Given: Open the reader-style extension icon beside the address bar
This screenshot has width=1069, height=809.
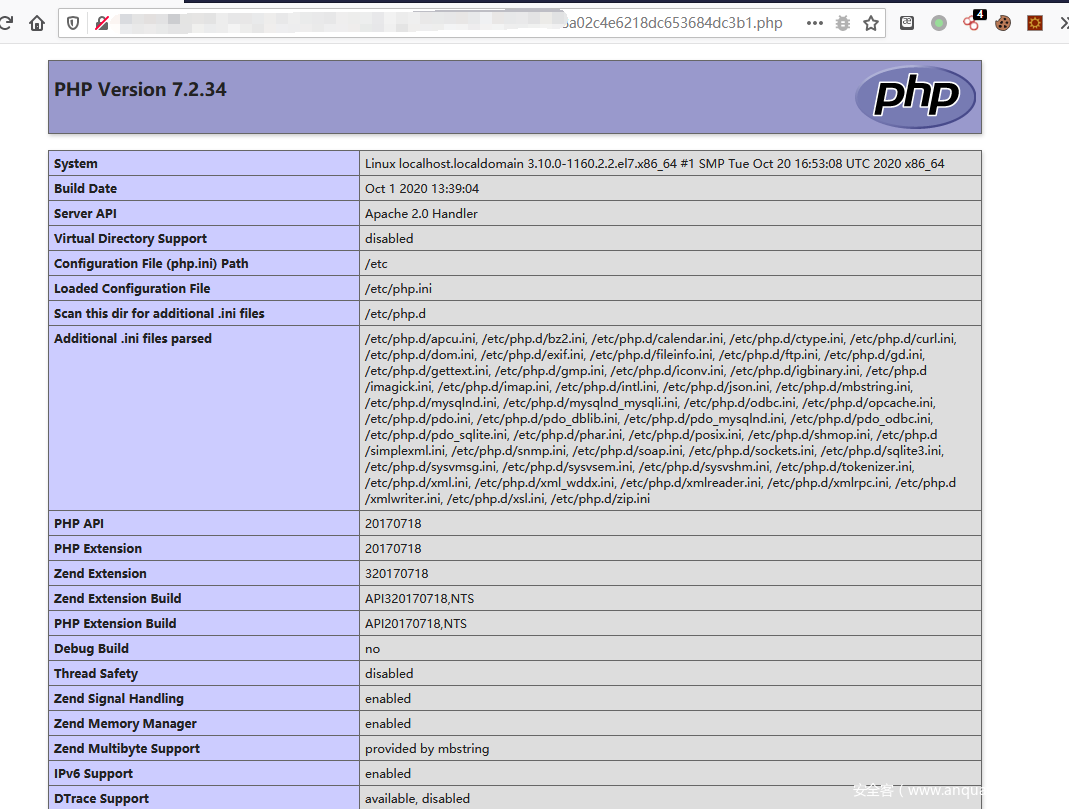Looking at the screenshot, I should click(x=907, y=23).
